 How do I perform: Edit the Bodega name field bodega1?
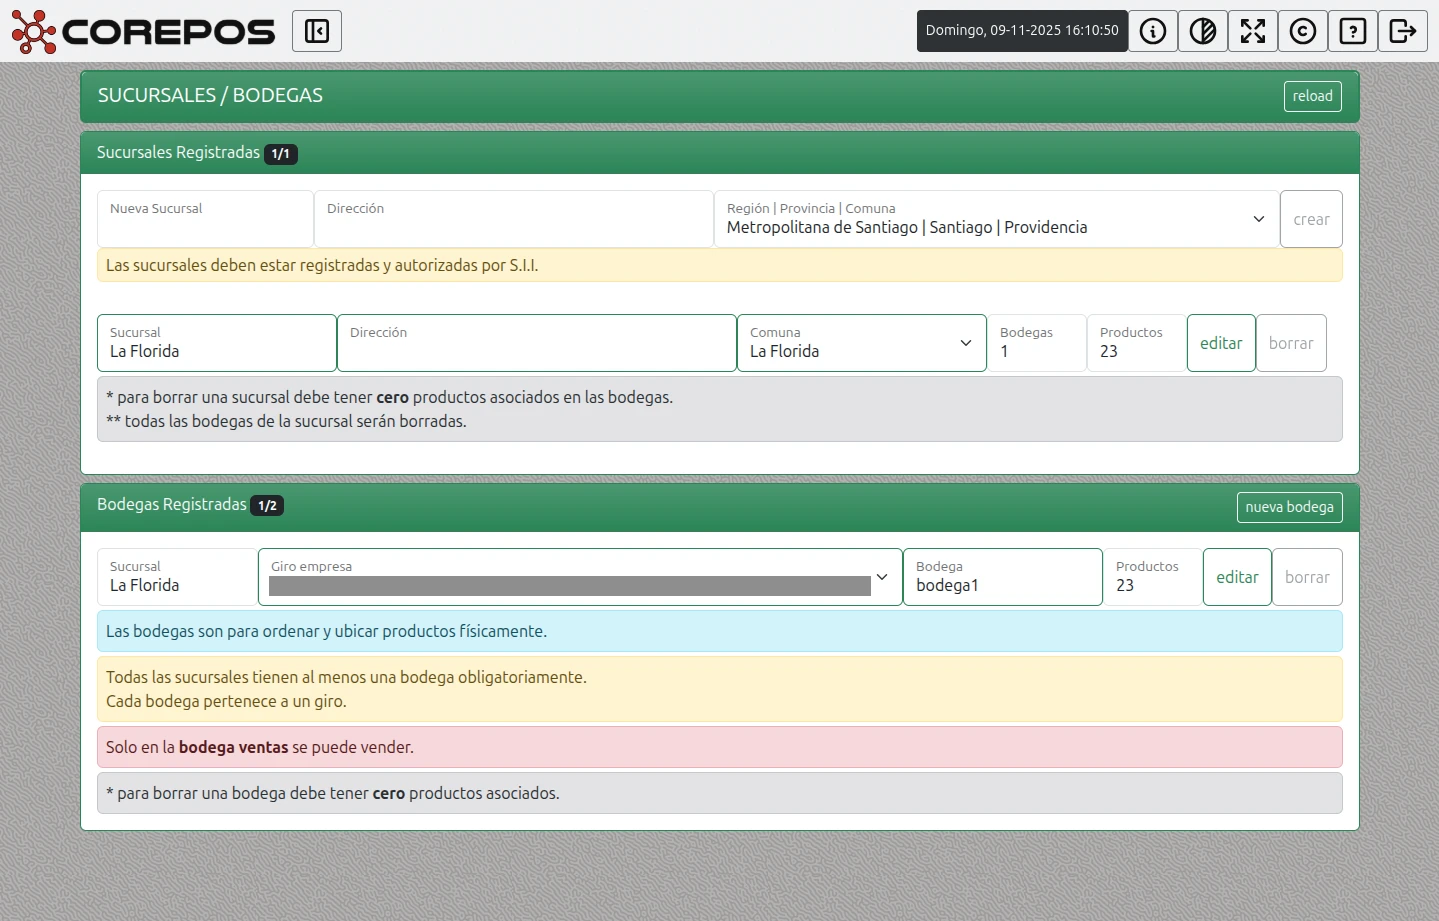tap(1003, 577)
